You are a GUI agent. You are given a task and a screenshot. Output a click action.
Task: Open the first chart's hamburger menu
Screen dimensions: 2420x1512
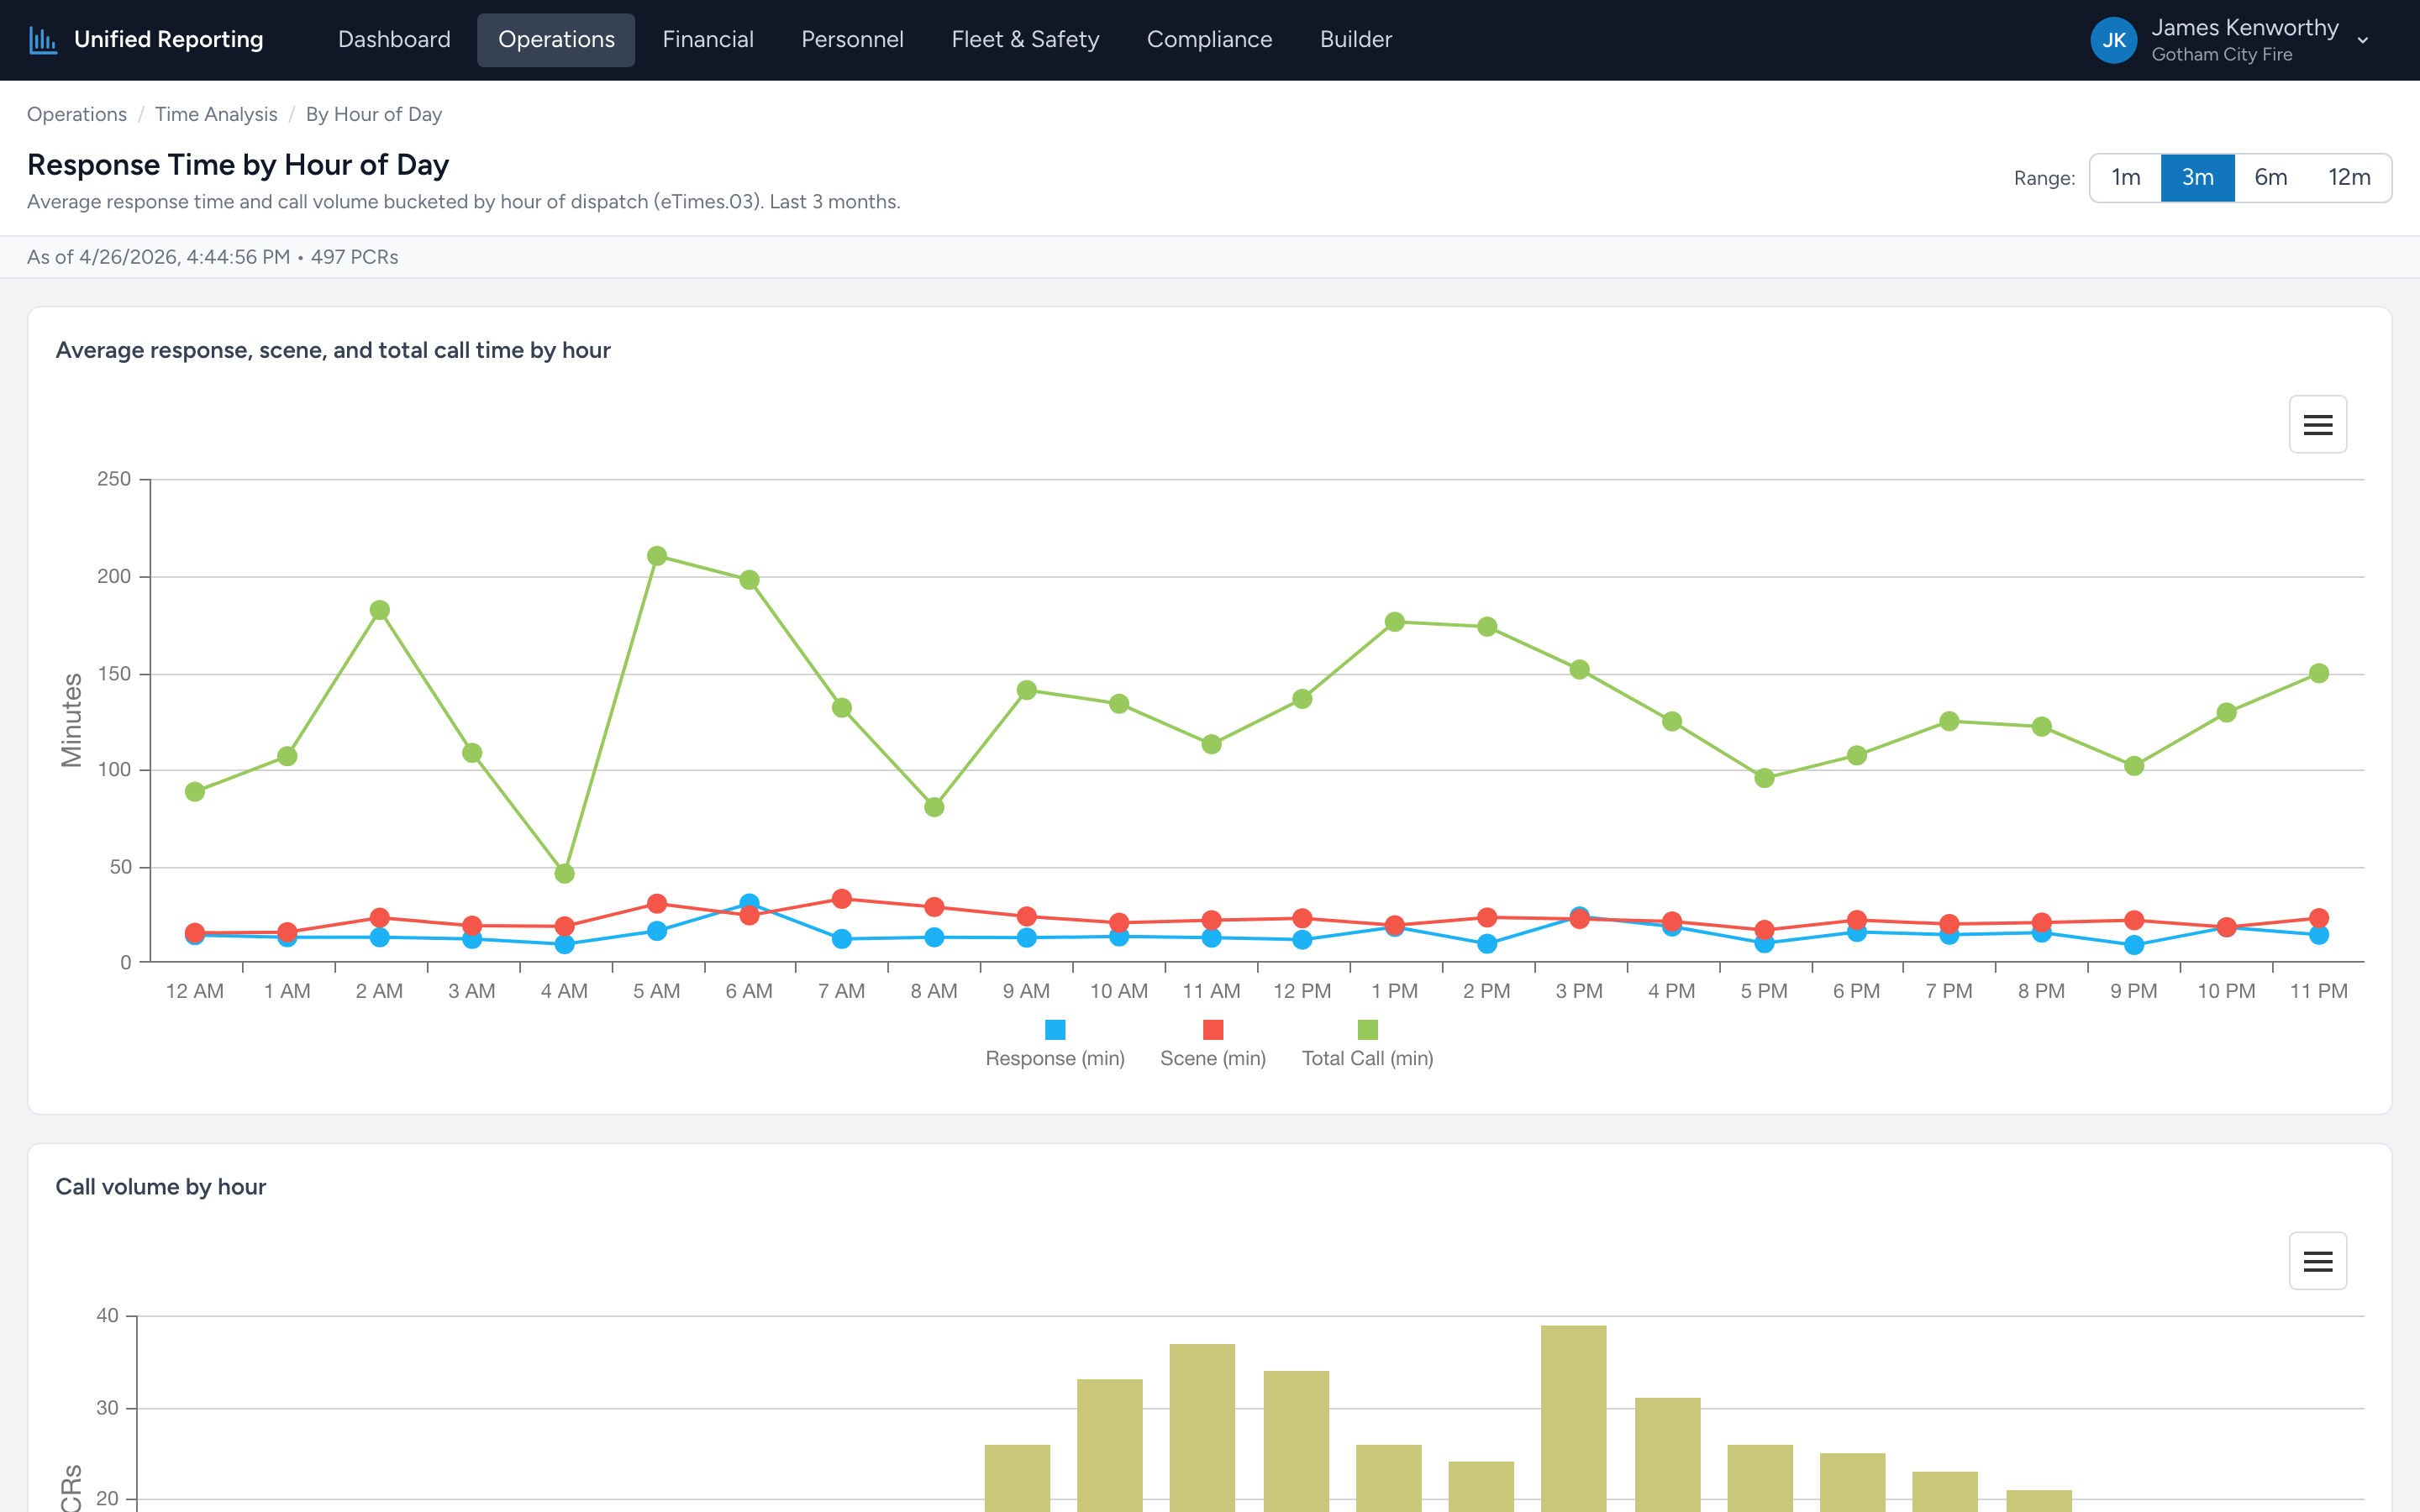pos(2317,425)
